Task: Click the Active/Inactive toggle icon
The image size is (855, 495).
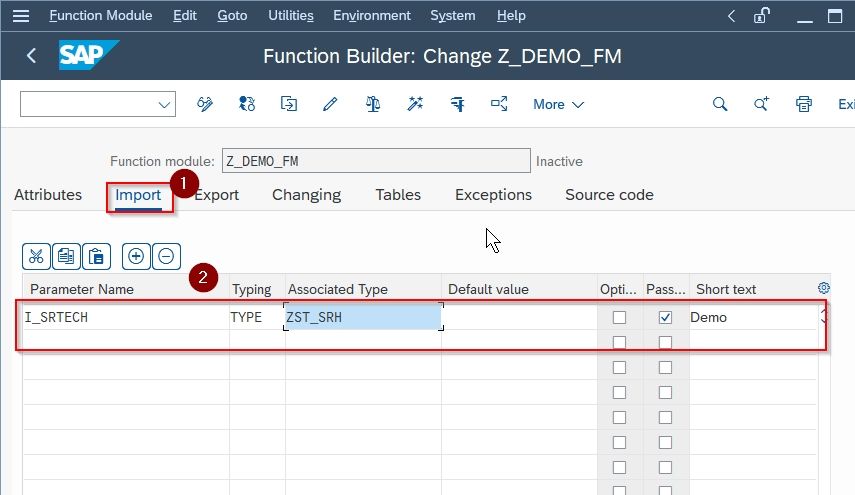Action: coord(246,104)
